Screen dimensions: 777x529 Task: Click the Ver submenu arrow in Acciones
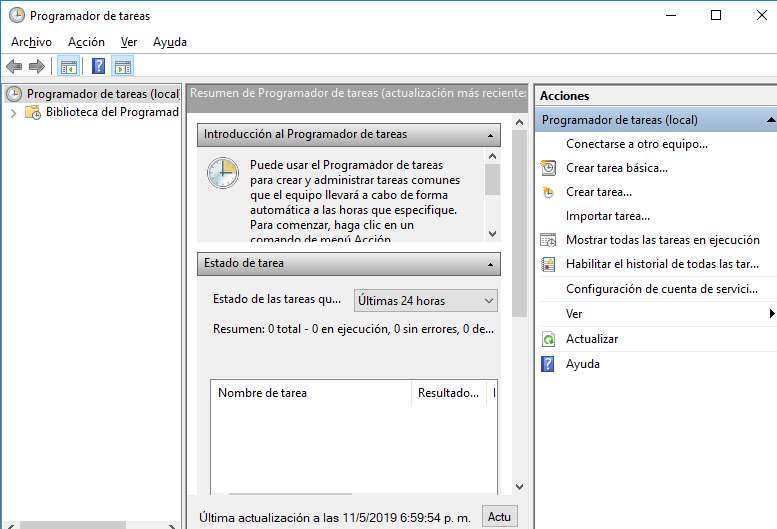pos(772,314)
